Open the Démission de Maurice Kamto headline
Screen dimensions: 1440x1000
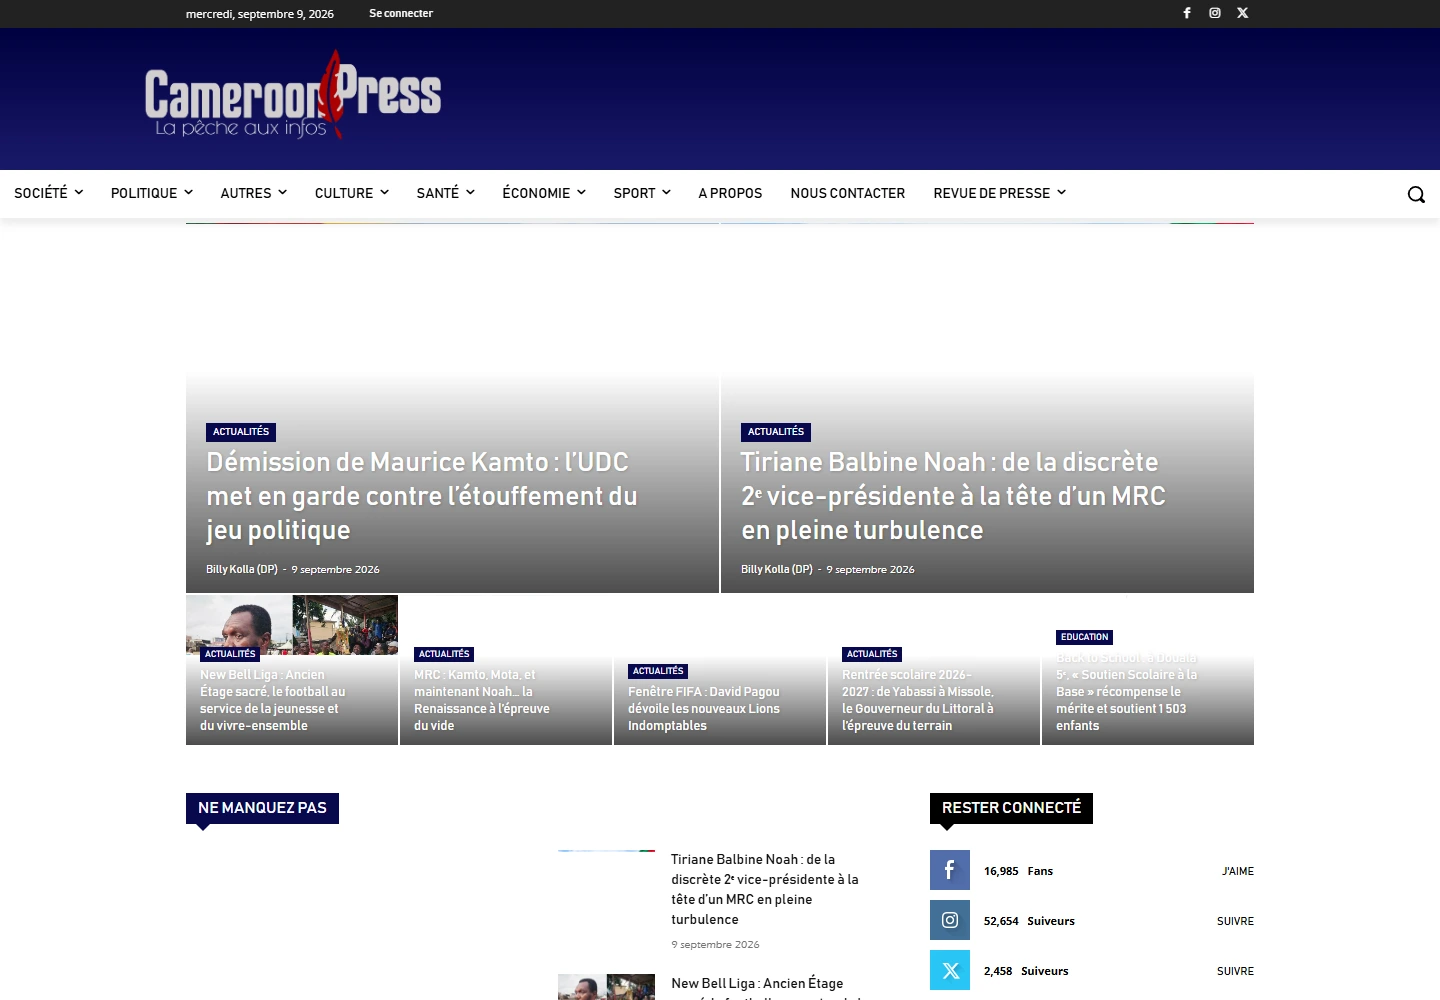point(422,496)
